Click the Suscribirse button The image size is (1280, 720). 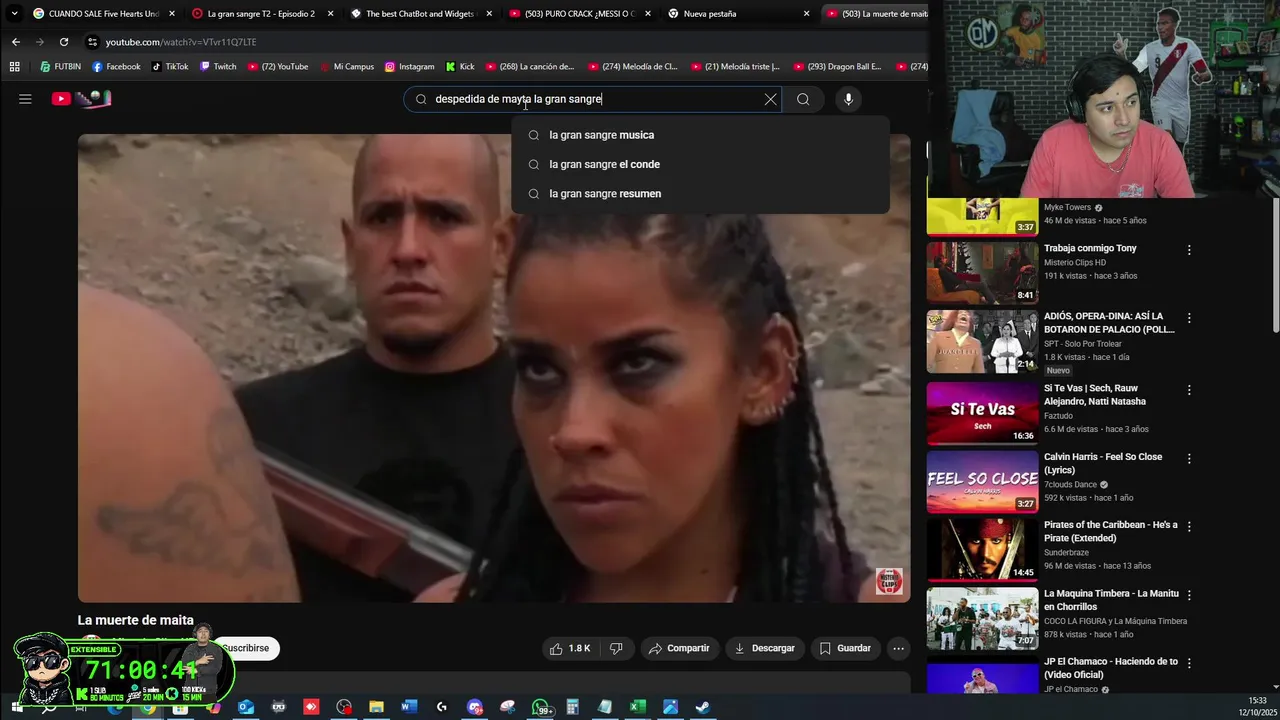[246, 648]
